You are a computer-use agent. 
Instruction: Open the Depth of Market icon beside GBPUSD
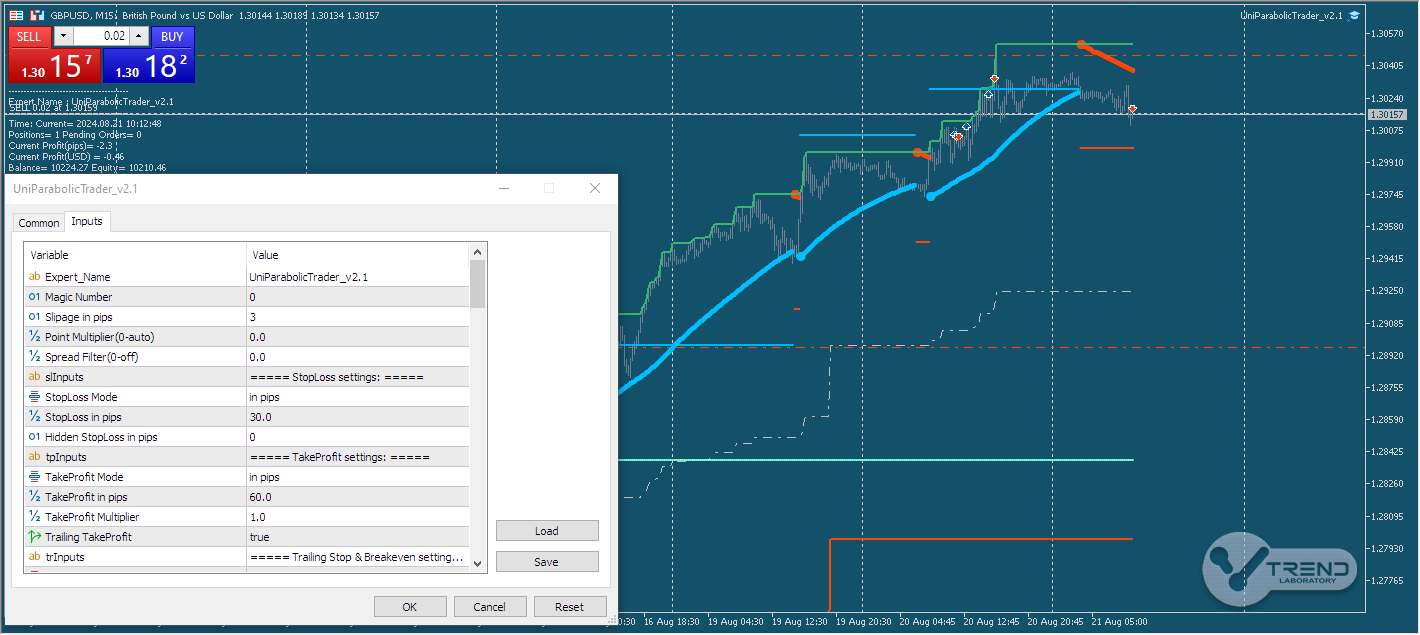click(15, 16)
